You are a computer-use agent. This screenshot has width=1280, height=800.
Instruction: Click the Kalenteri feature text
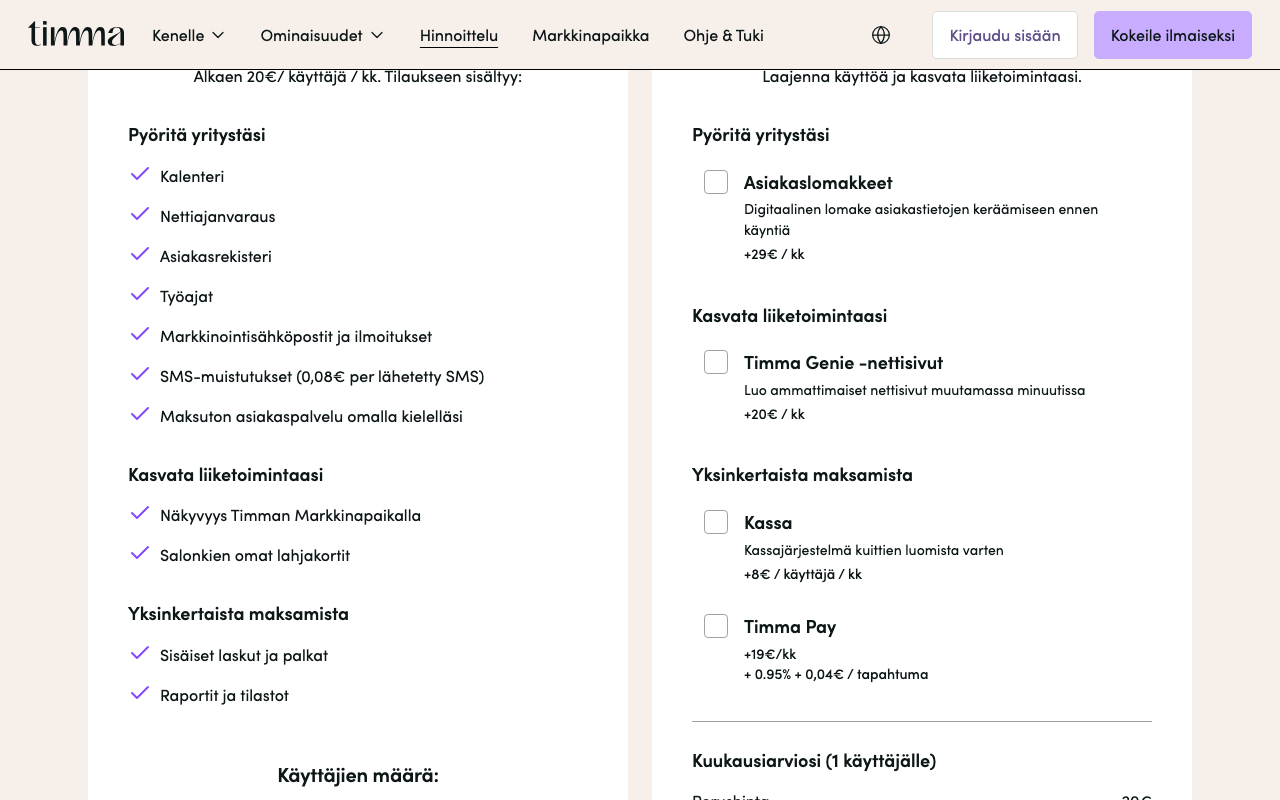pos(192,176)
